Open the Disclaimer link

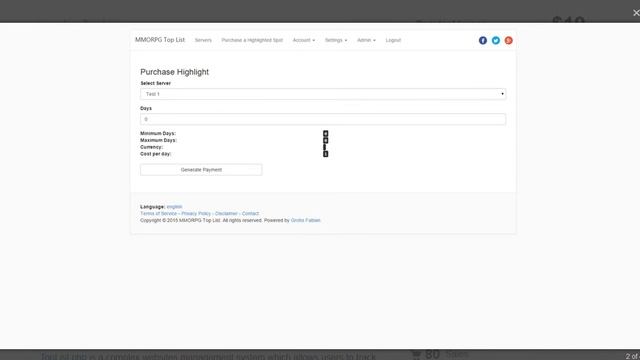226,213
